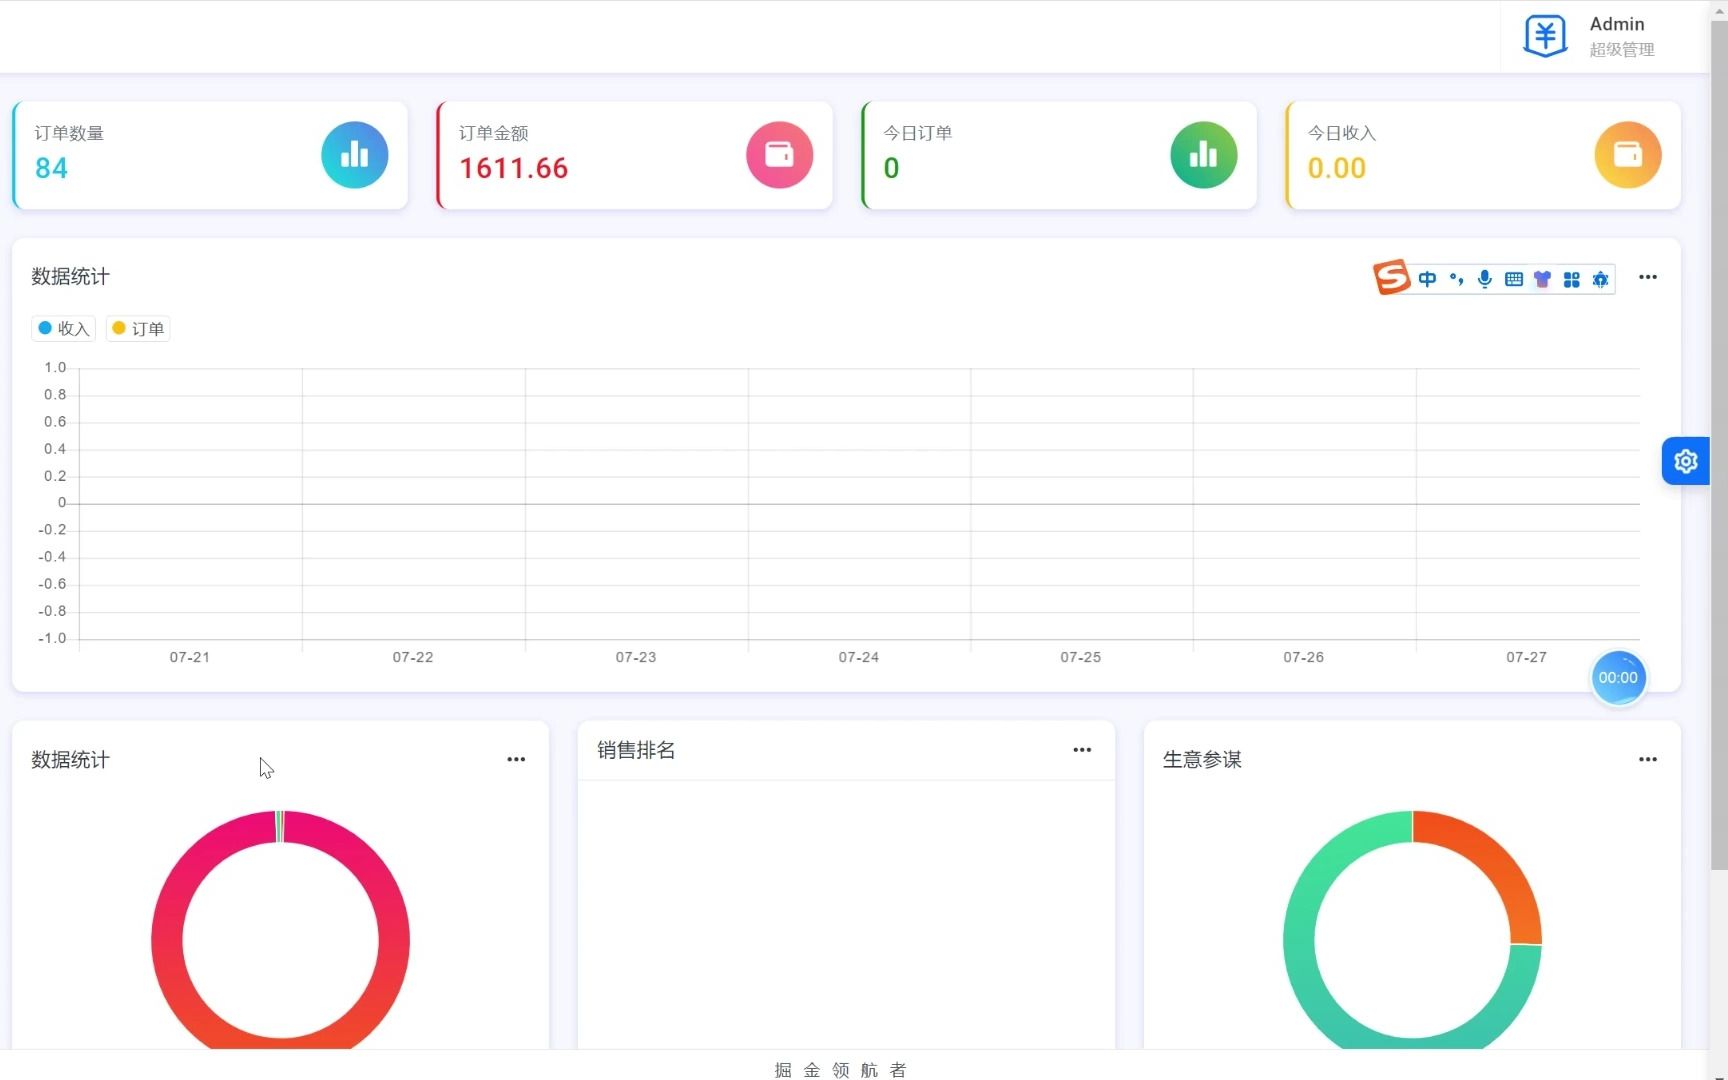Click the pink-red ring in the 数据统计 donut
Viewport: 1728px width, 1080px height.
pyautogui.click(x=167, y=940)
